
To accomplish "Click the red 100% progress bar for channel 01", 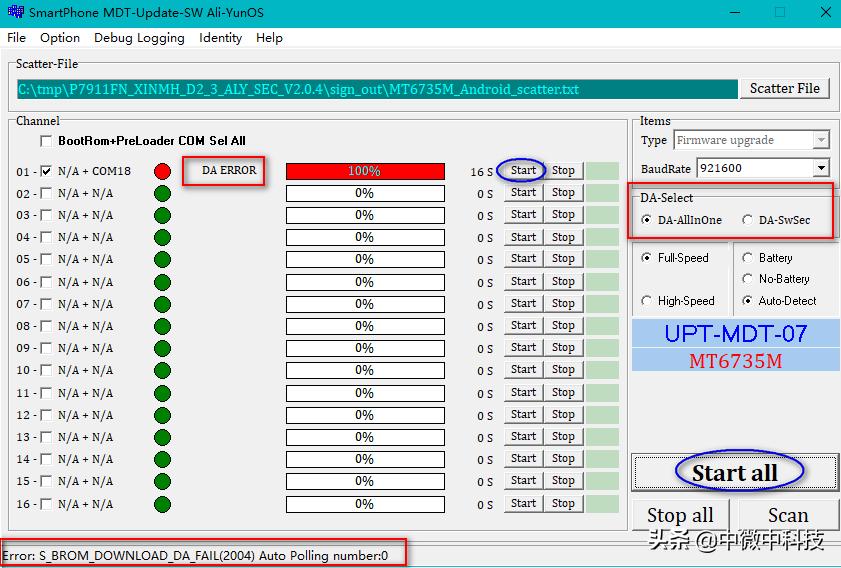I will point(365,171).
